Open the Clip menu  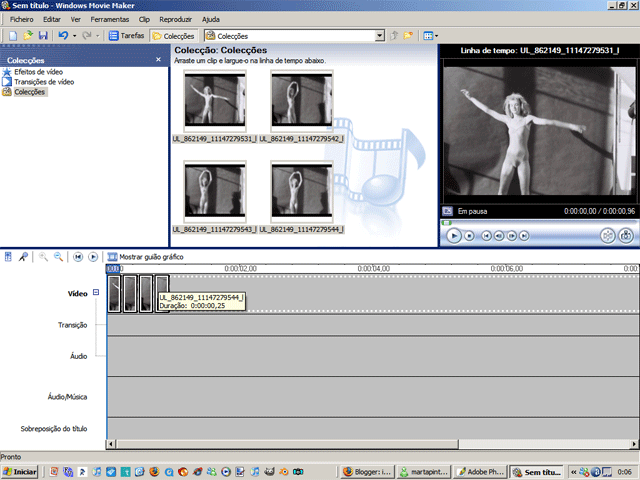pos(144,19)
